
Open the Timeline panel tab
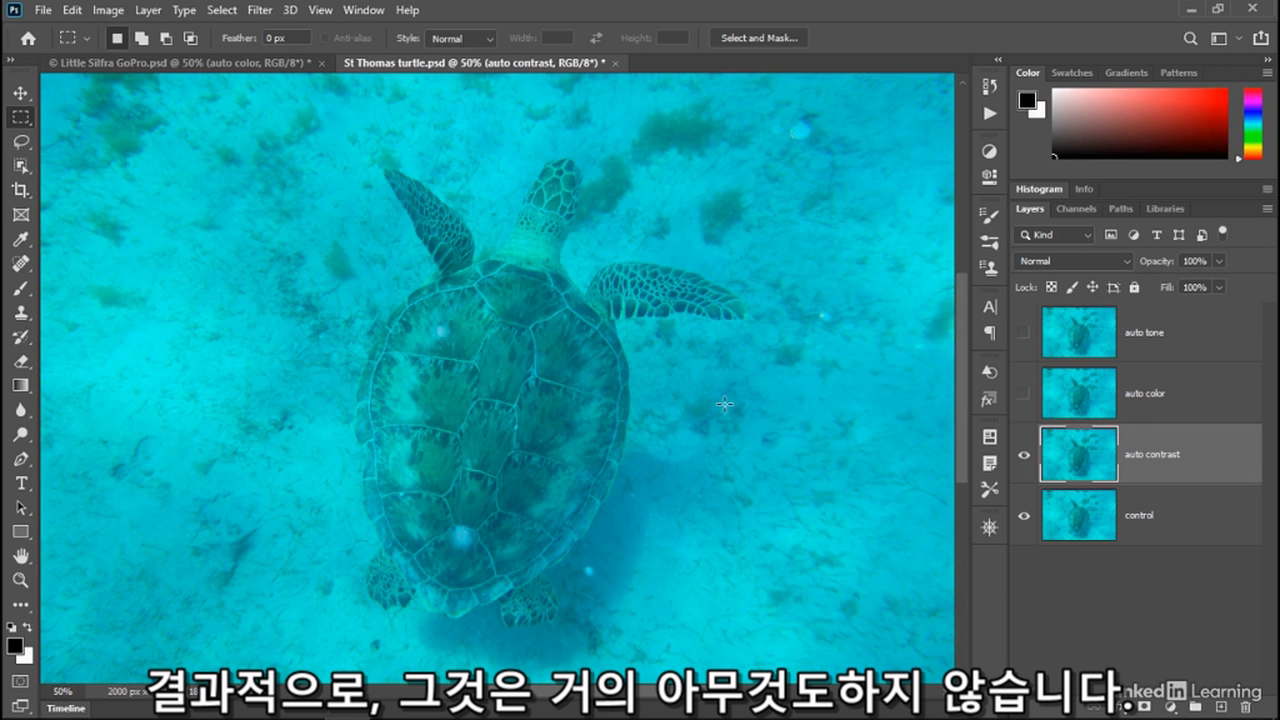[x=66, y=709]
